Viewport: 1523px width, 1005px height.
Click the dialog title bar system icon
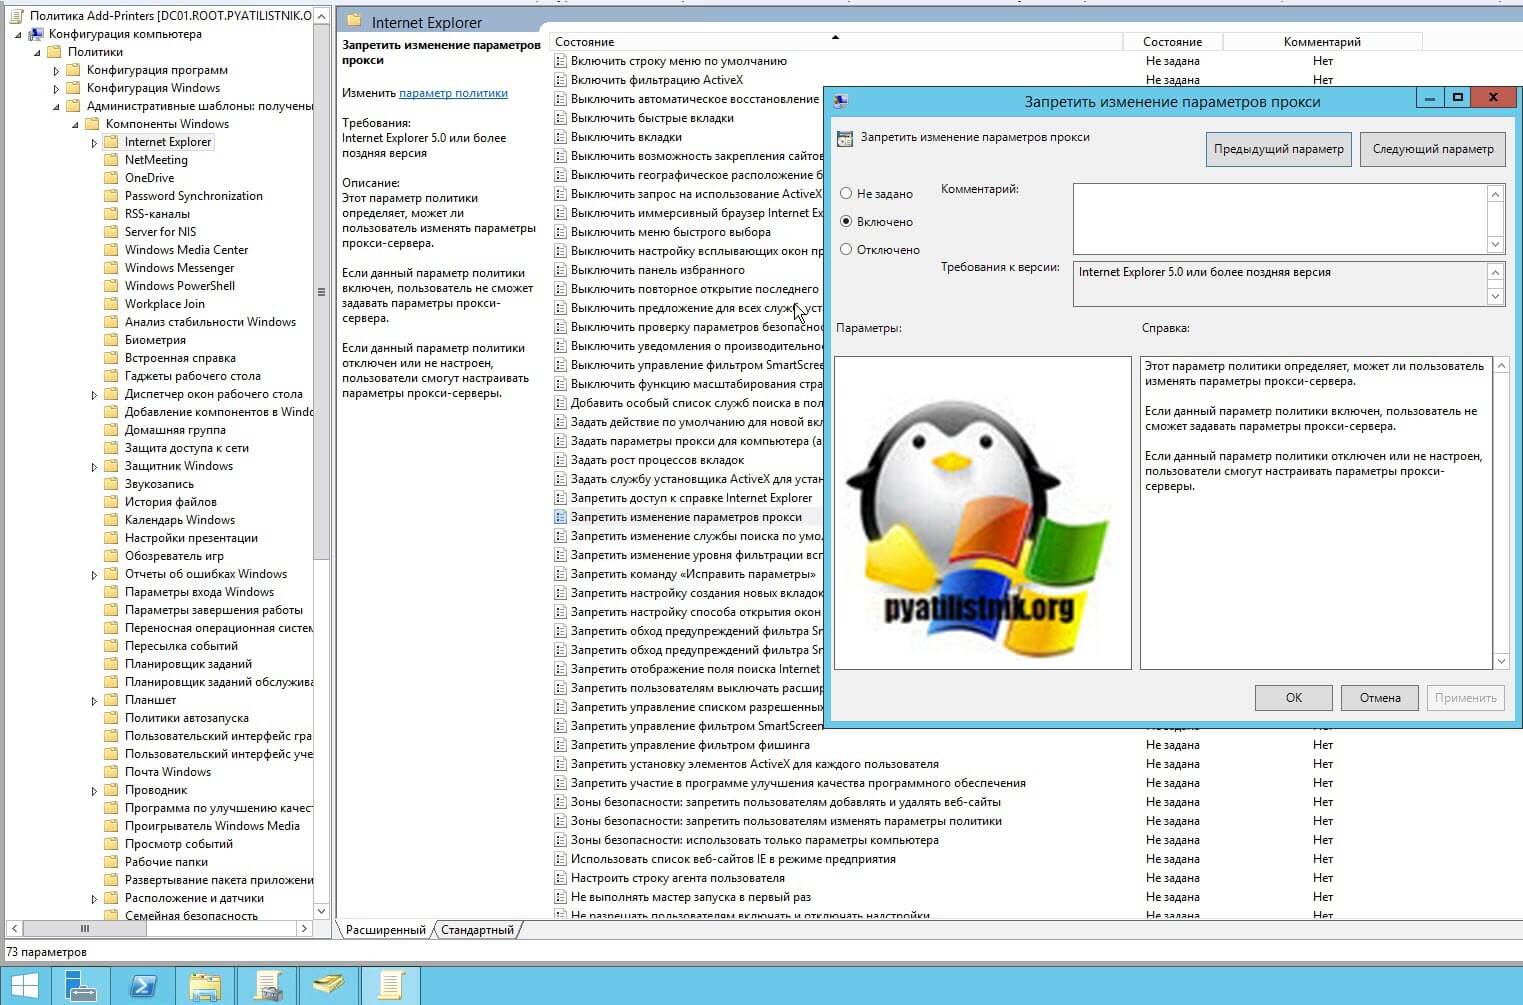841,101
